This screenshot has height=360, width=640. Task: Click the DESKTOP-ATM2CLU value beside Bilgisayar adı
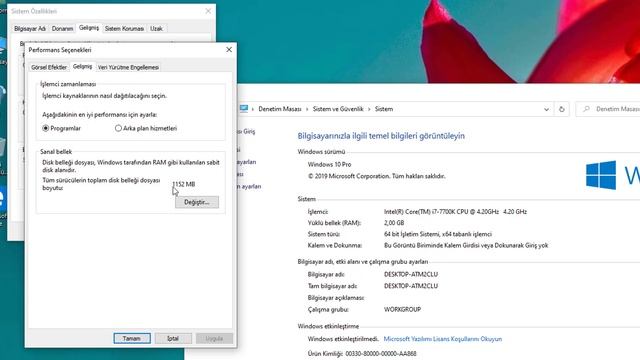411,274
